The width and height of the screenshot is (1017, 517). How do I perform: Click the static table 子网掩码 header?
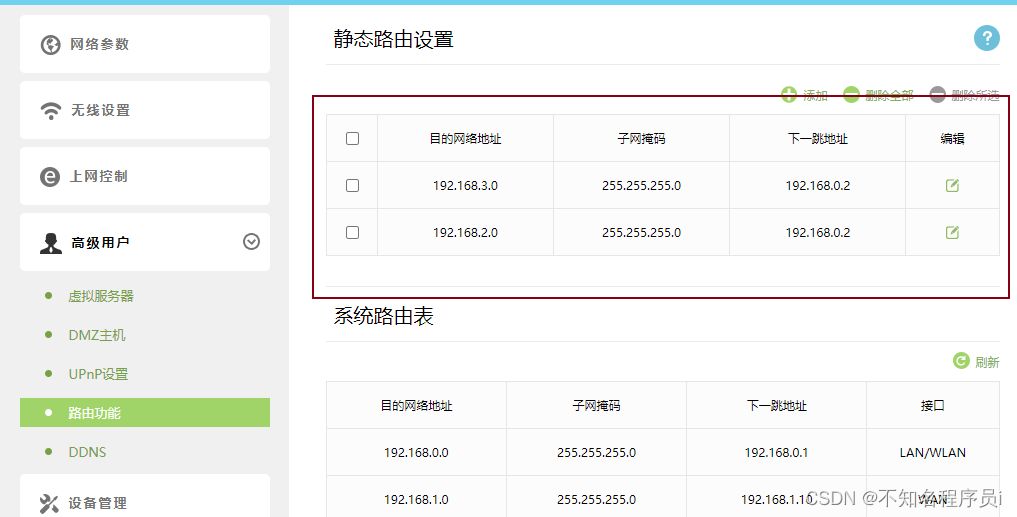pyautogui.click(x=641, y=138)
